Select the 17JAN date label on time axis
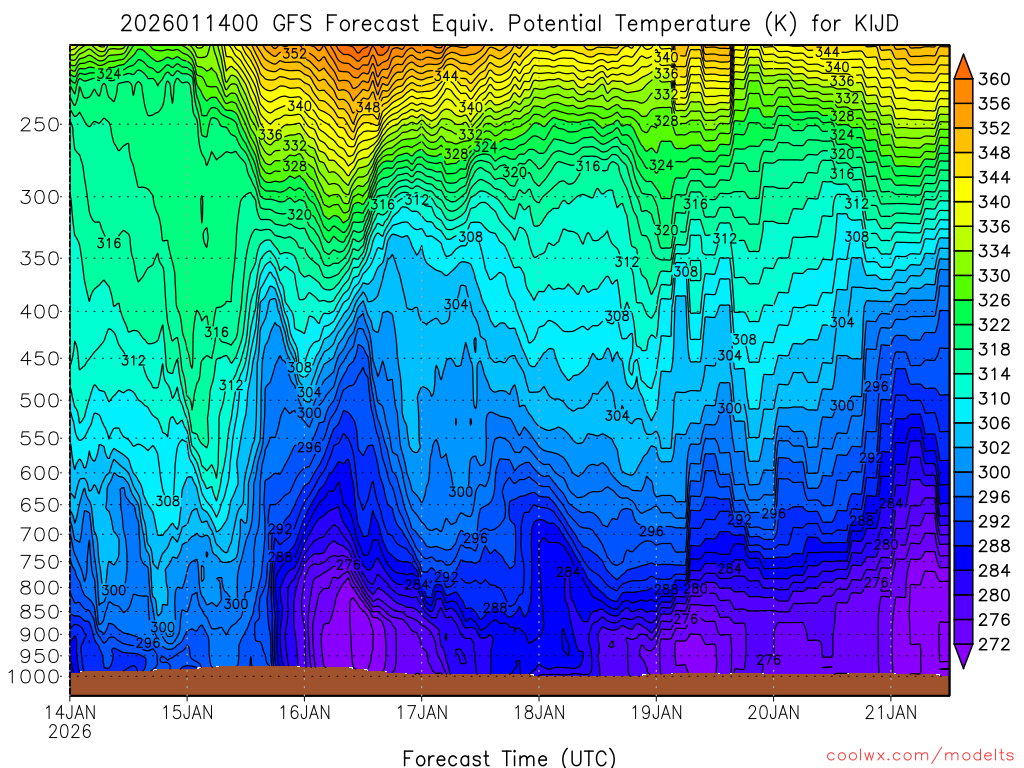 point(422,712)
